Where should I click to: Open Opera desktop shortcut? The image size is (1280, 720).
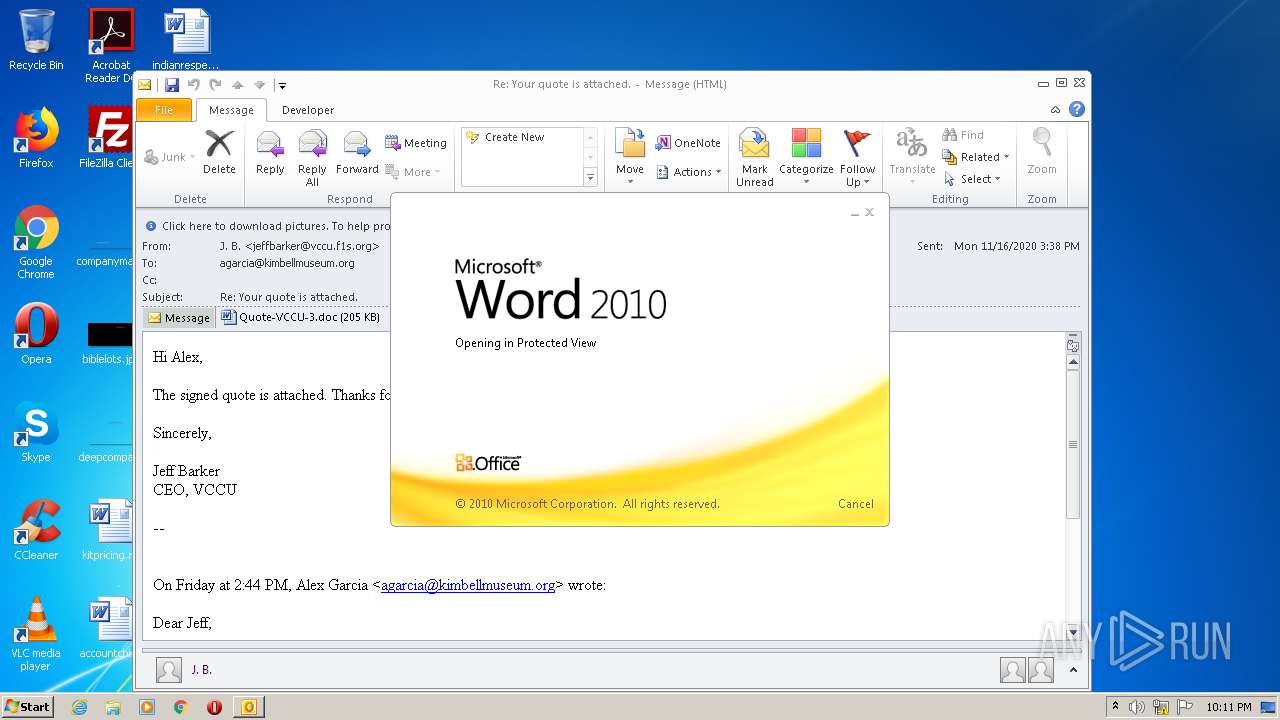[36, 334]
